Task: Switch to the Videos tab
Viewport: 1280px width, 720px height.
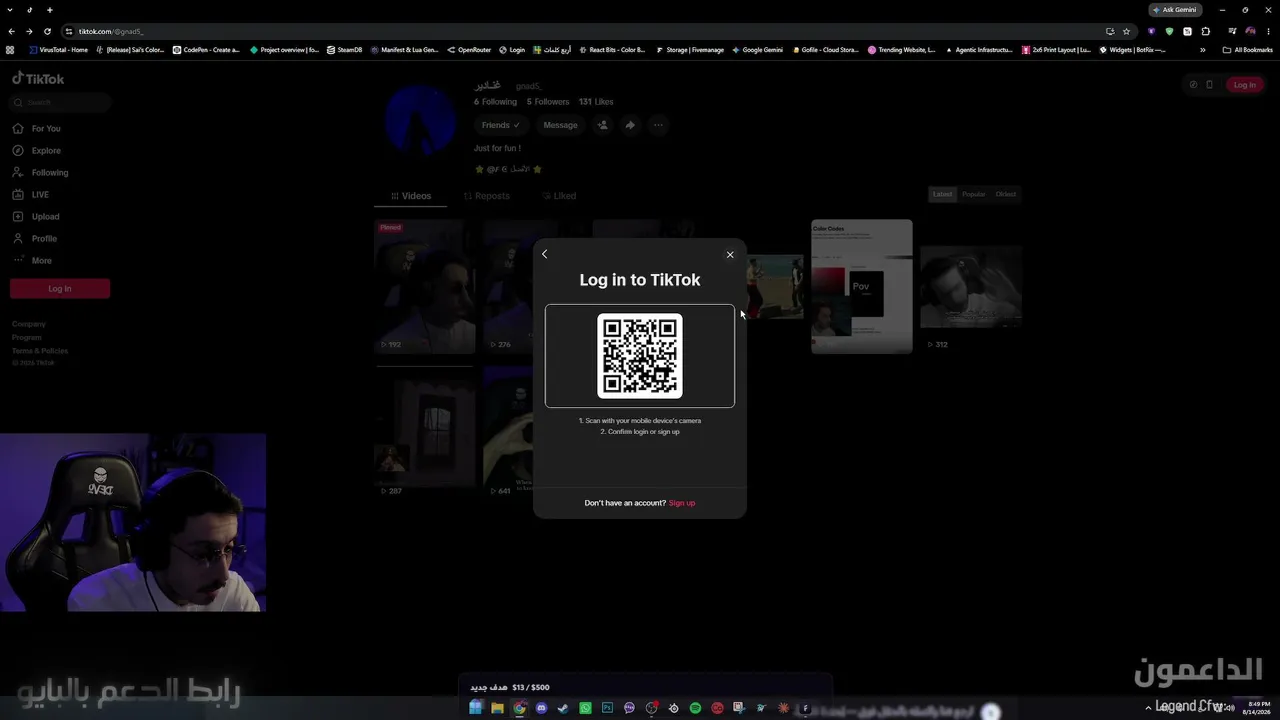Action: [411, 196]
